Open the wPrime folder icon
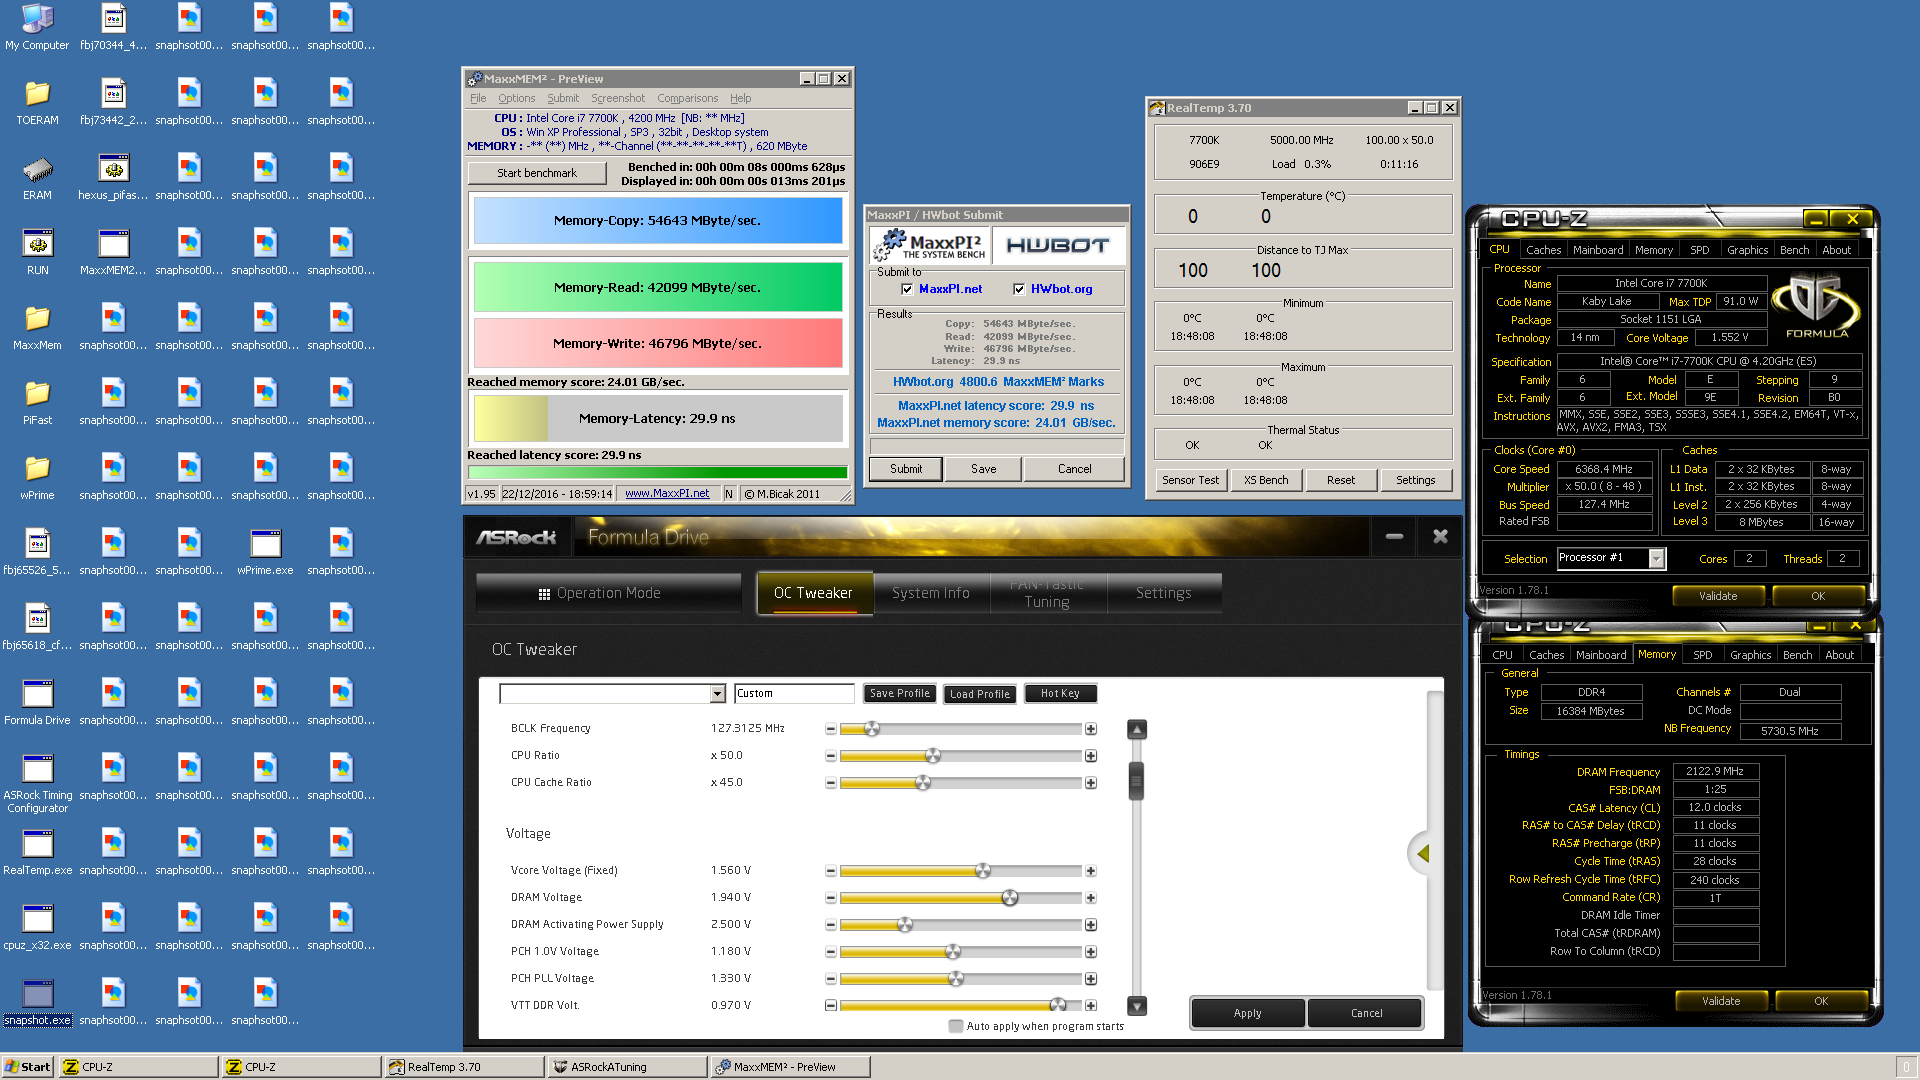The width and height of the screenshot is (1920, 1080). point(37,477)
